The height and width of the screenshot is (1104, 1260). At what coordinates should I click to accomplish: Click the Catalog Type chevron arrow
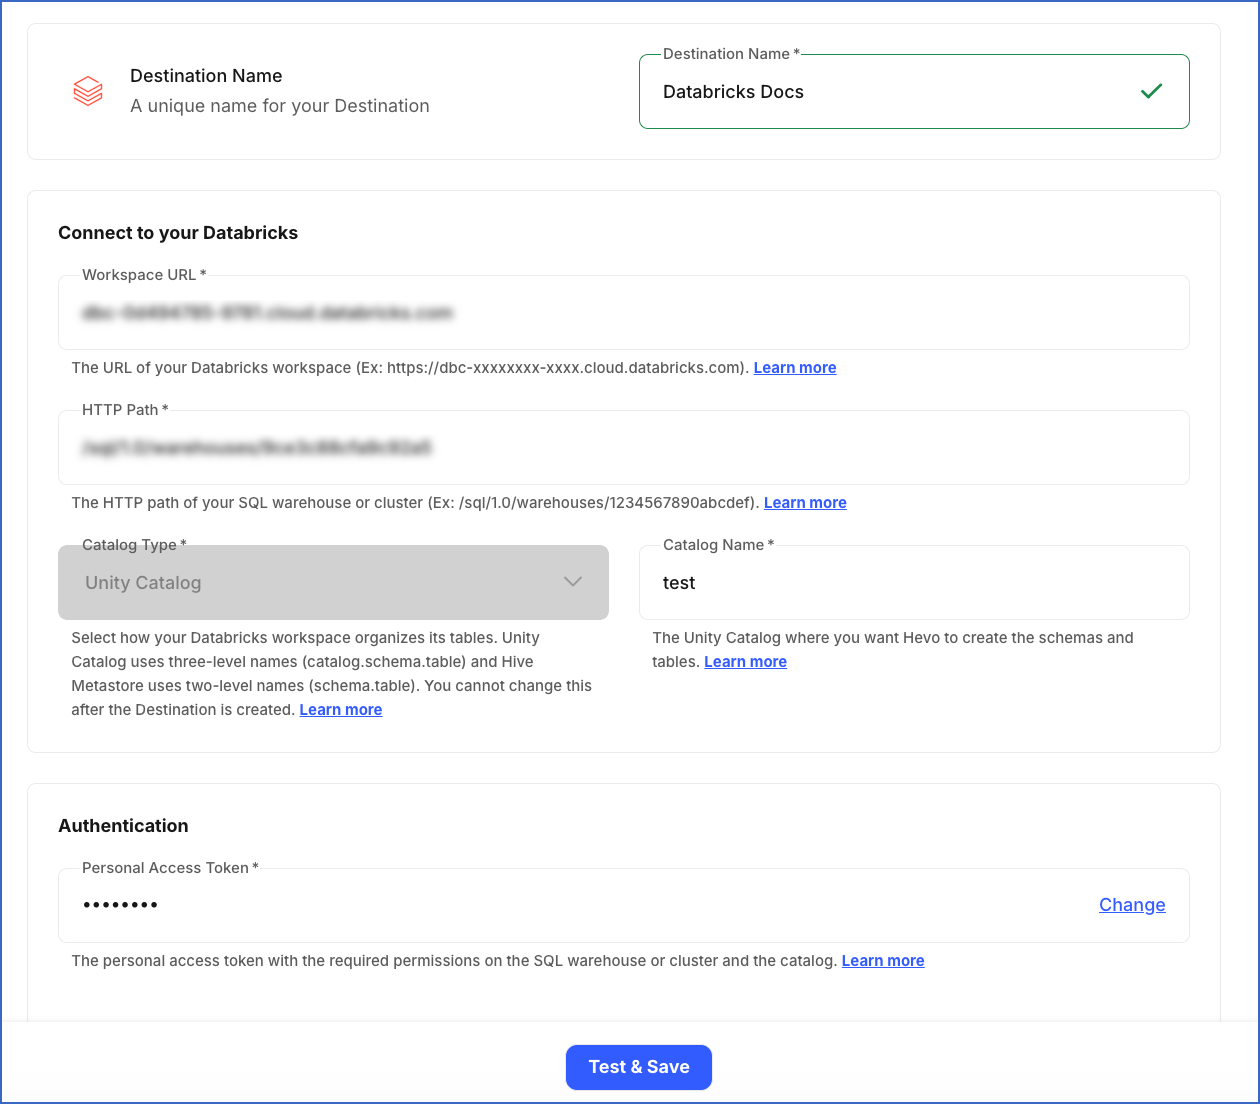(x=573, y=582)
